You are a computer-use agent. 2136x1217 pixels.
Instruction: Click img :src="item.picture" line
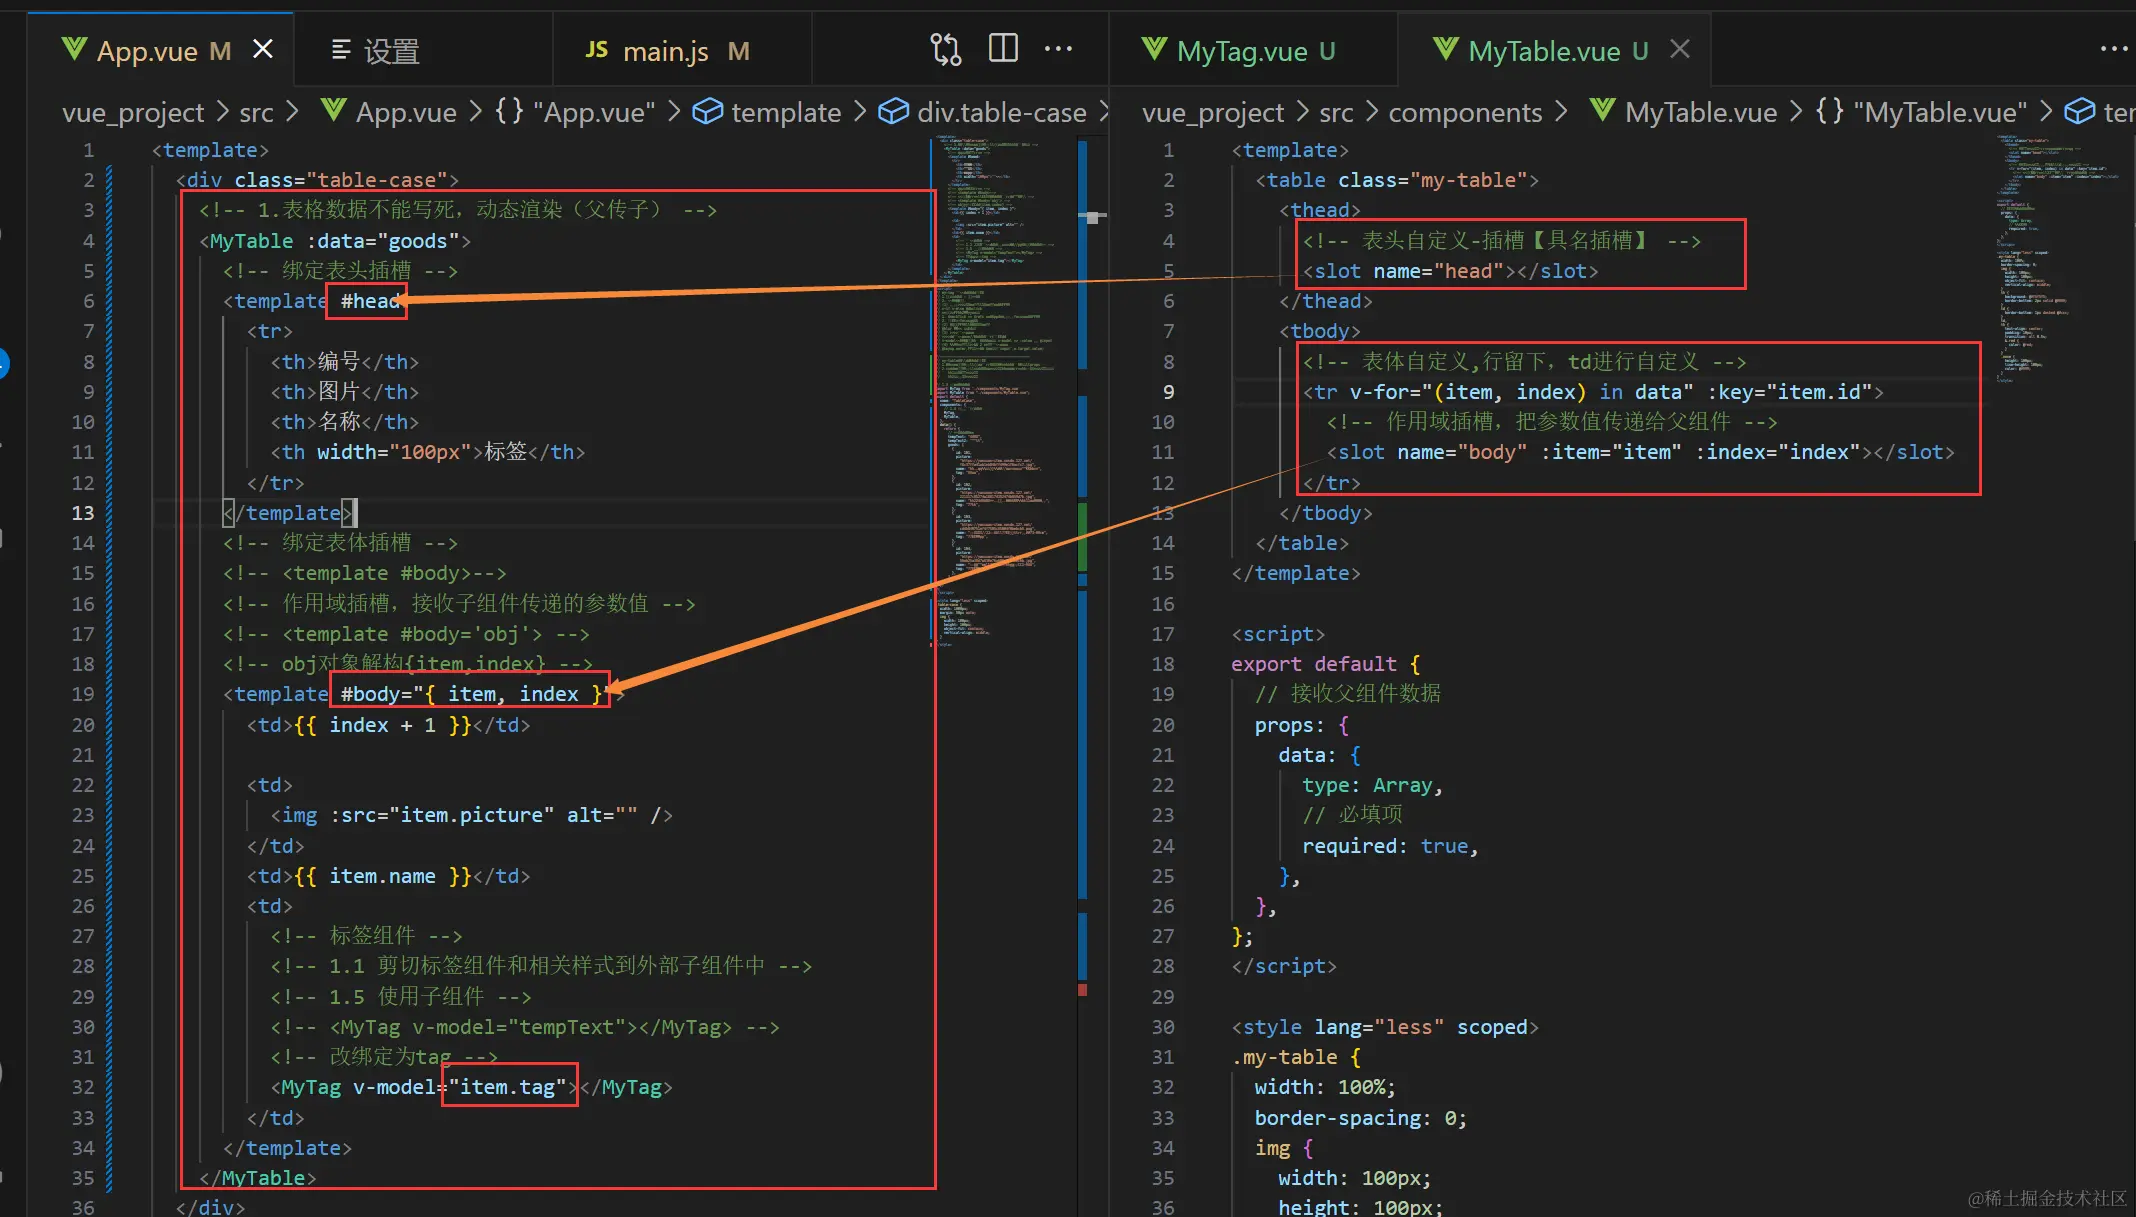click(x=472, y=815)
